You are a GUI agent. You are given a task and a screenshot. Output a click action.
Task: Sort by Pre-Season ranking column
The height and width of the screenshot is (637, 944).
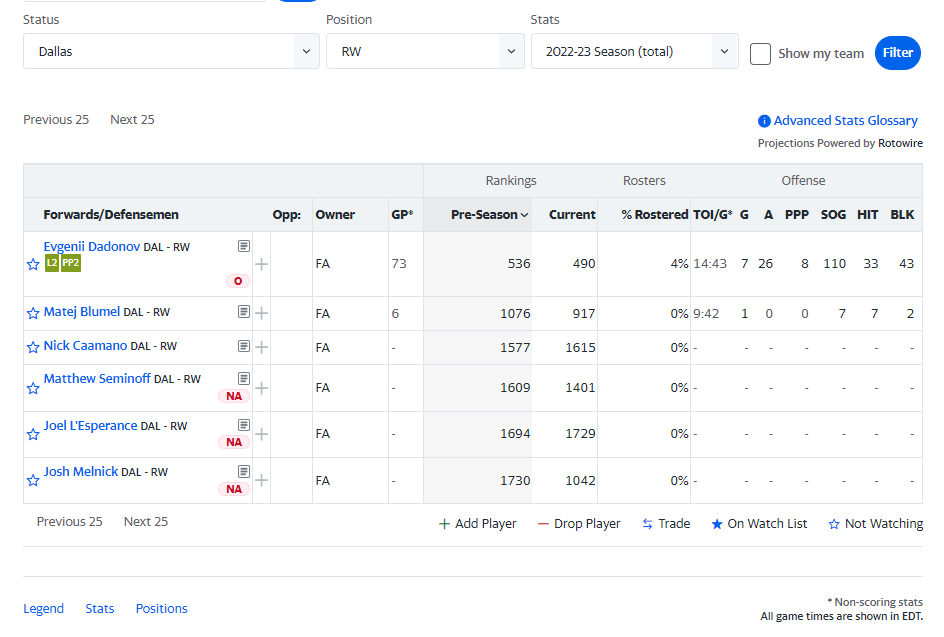[x=489, y=215]
